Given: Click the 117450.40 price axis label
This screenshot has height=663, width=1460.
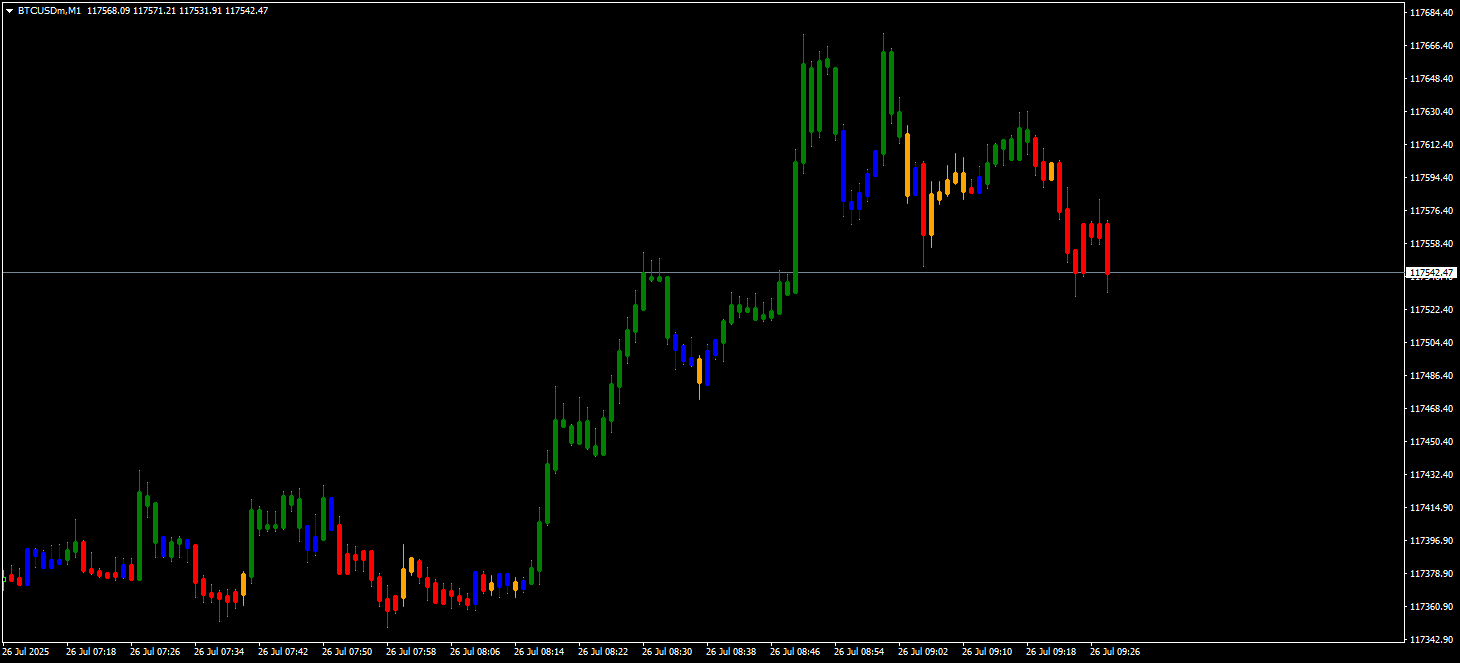Looking at the screenshot, I should pyautogui.click(x=1431, y=442).
